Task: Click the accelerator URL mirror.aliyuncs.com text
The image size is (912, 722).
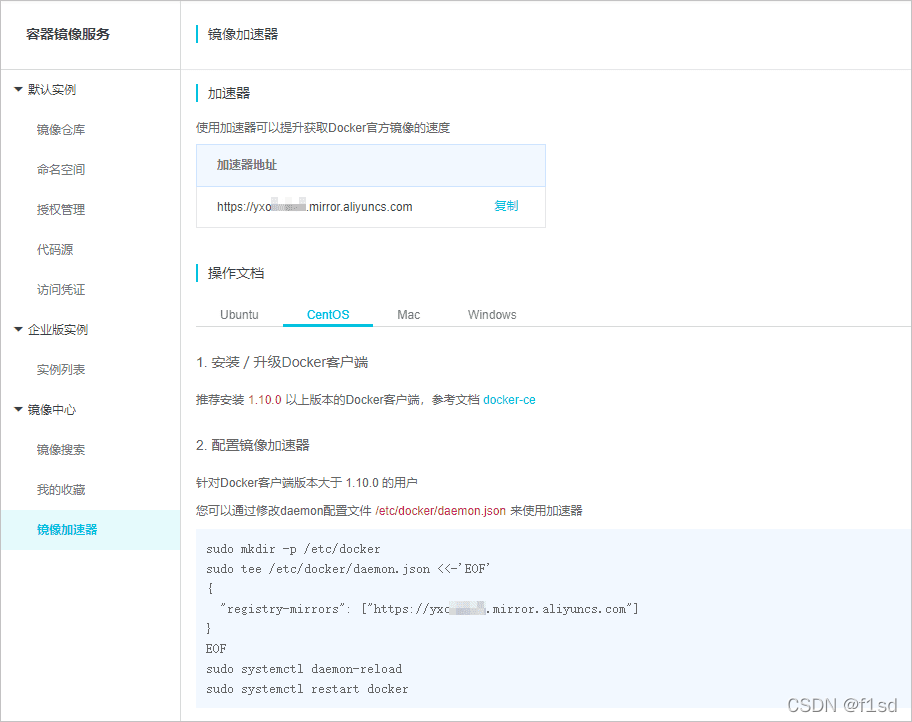Action: point(315,207)
